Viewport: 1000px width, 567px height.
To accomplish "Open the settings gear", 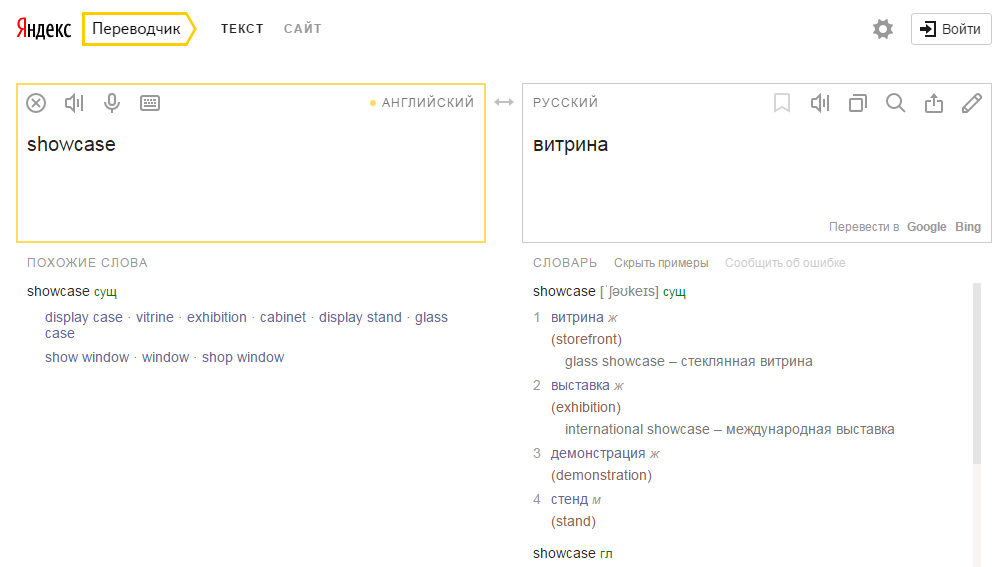I will pos(882,29).
